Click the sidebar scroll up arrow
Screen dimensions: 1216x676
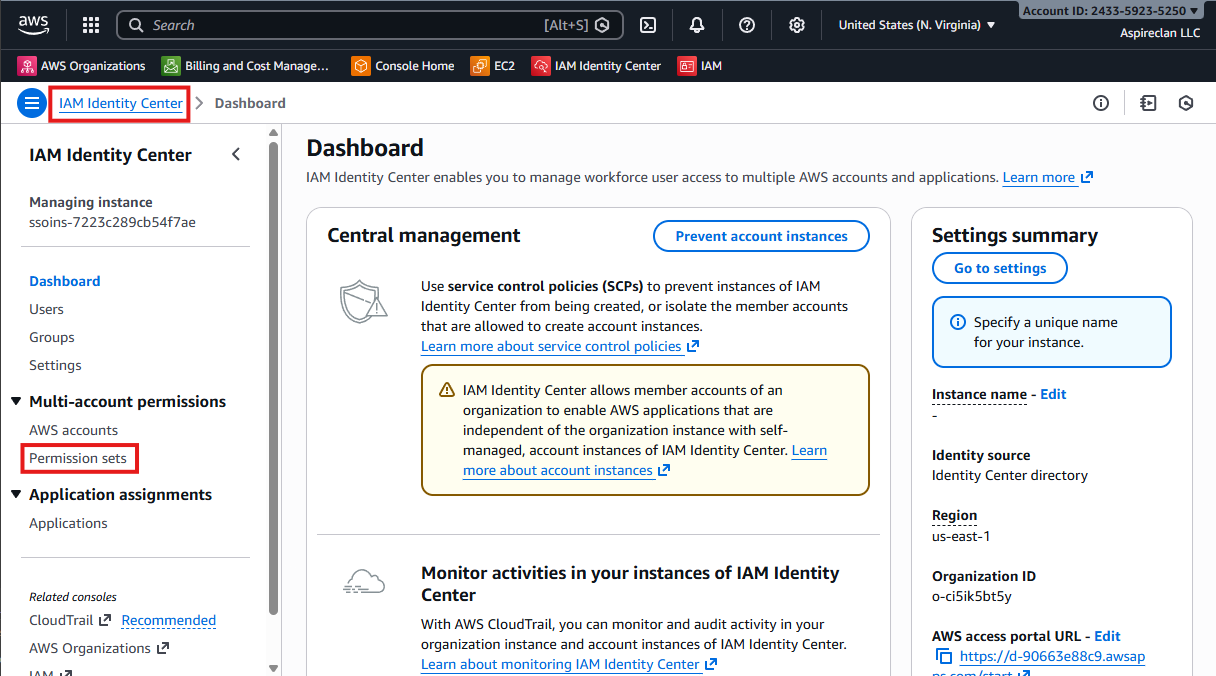click(274, 131)
